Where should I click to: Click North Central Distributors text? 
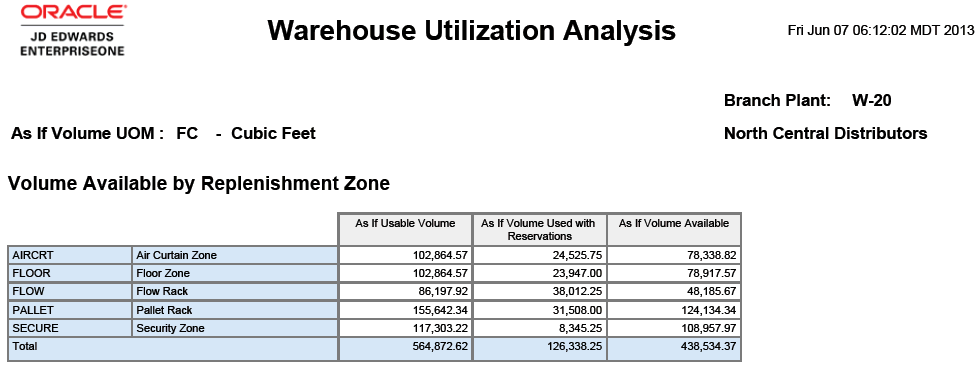pyautogui.click(x=825, y=133)
